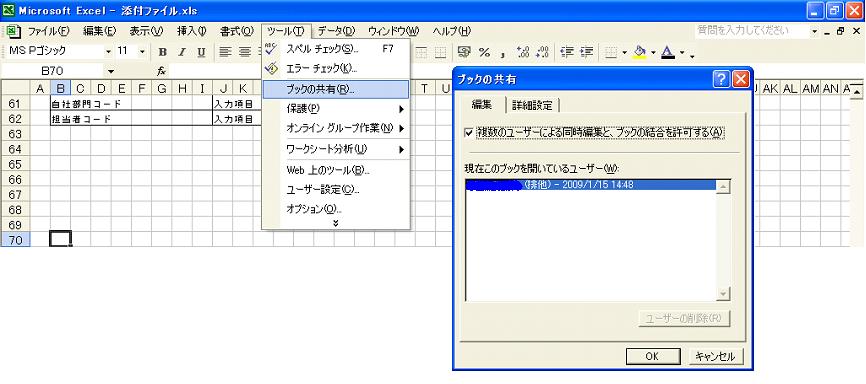Click the user list scroll down arrow
Screen dimensions: 866x384
[722, 294]
